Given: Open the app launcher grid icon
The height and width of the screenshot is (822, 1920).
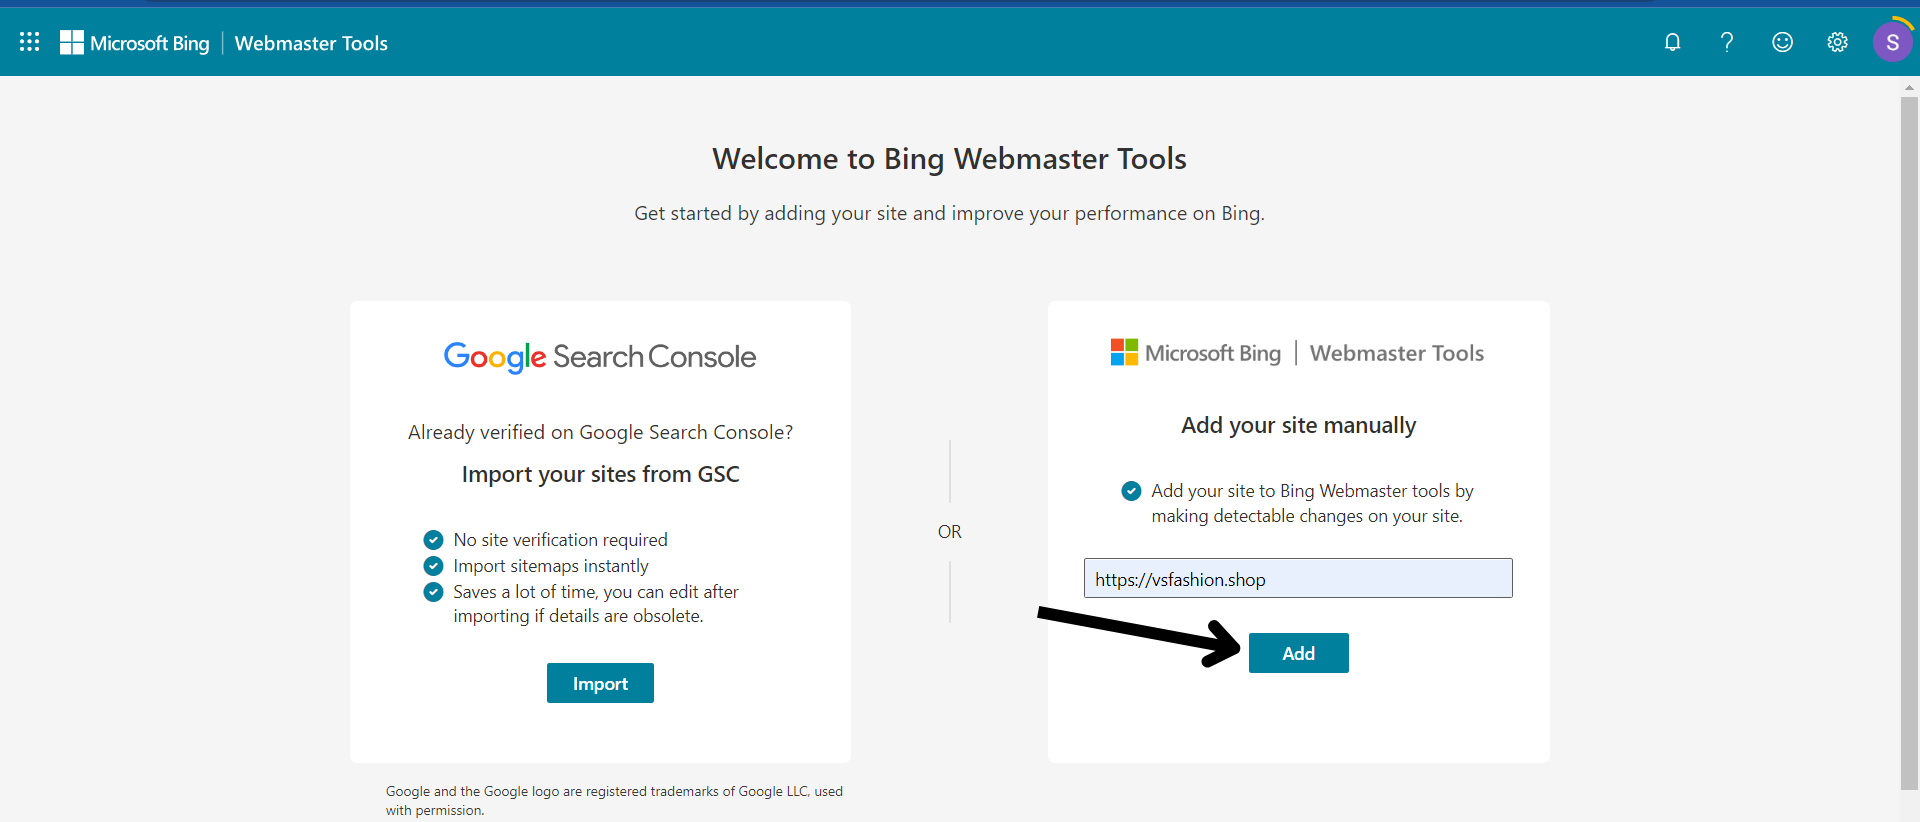Looking at the screenshot, I should pos(30,42).
